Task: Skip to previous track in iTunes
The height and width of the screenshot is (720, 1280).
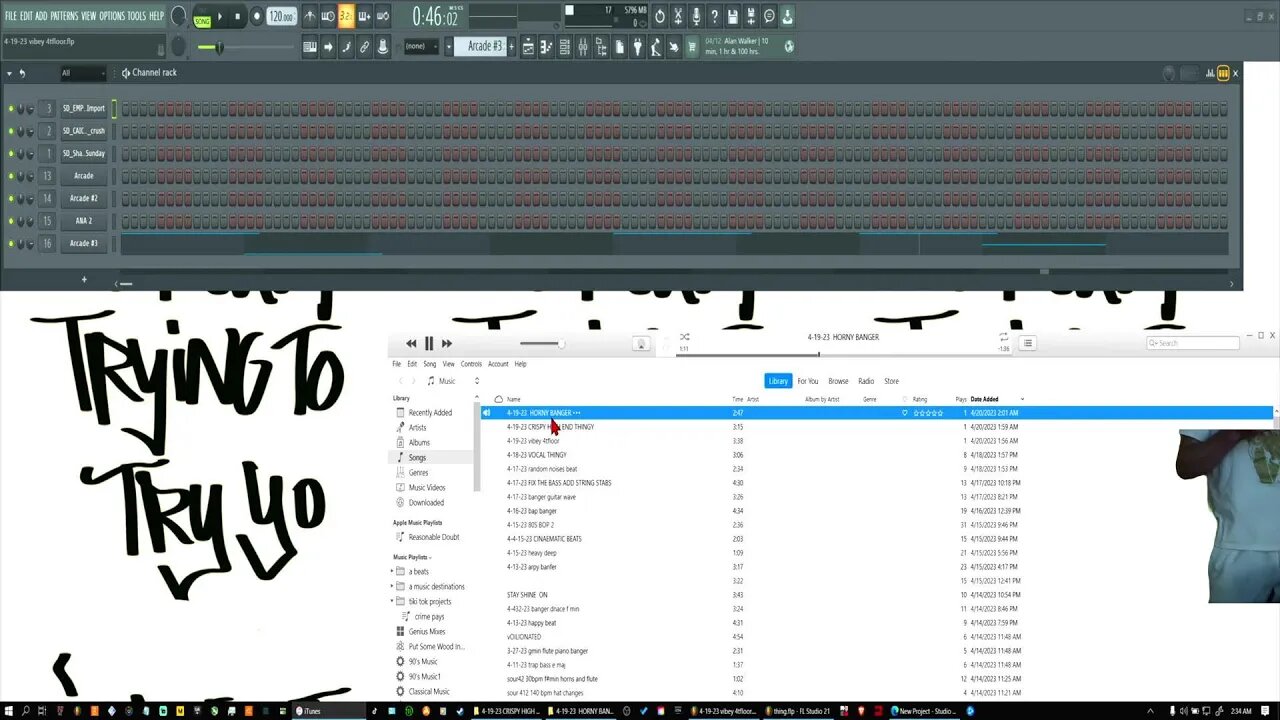Action: point(411,343)
